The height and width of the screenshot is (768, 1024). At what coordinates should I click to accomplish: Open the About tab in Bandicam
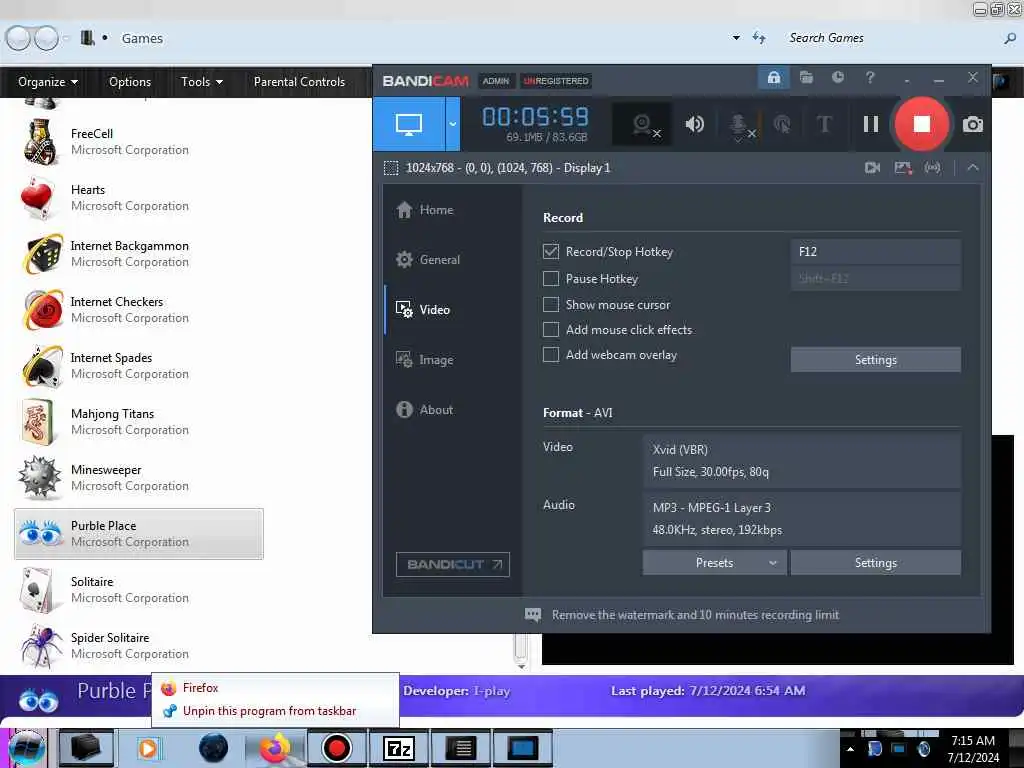point(424,409)
